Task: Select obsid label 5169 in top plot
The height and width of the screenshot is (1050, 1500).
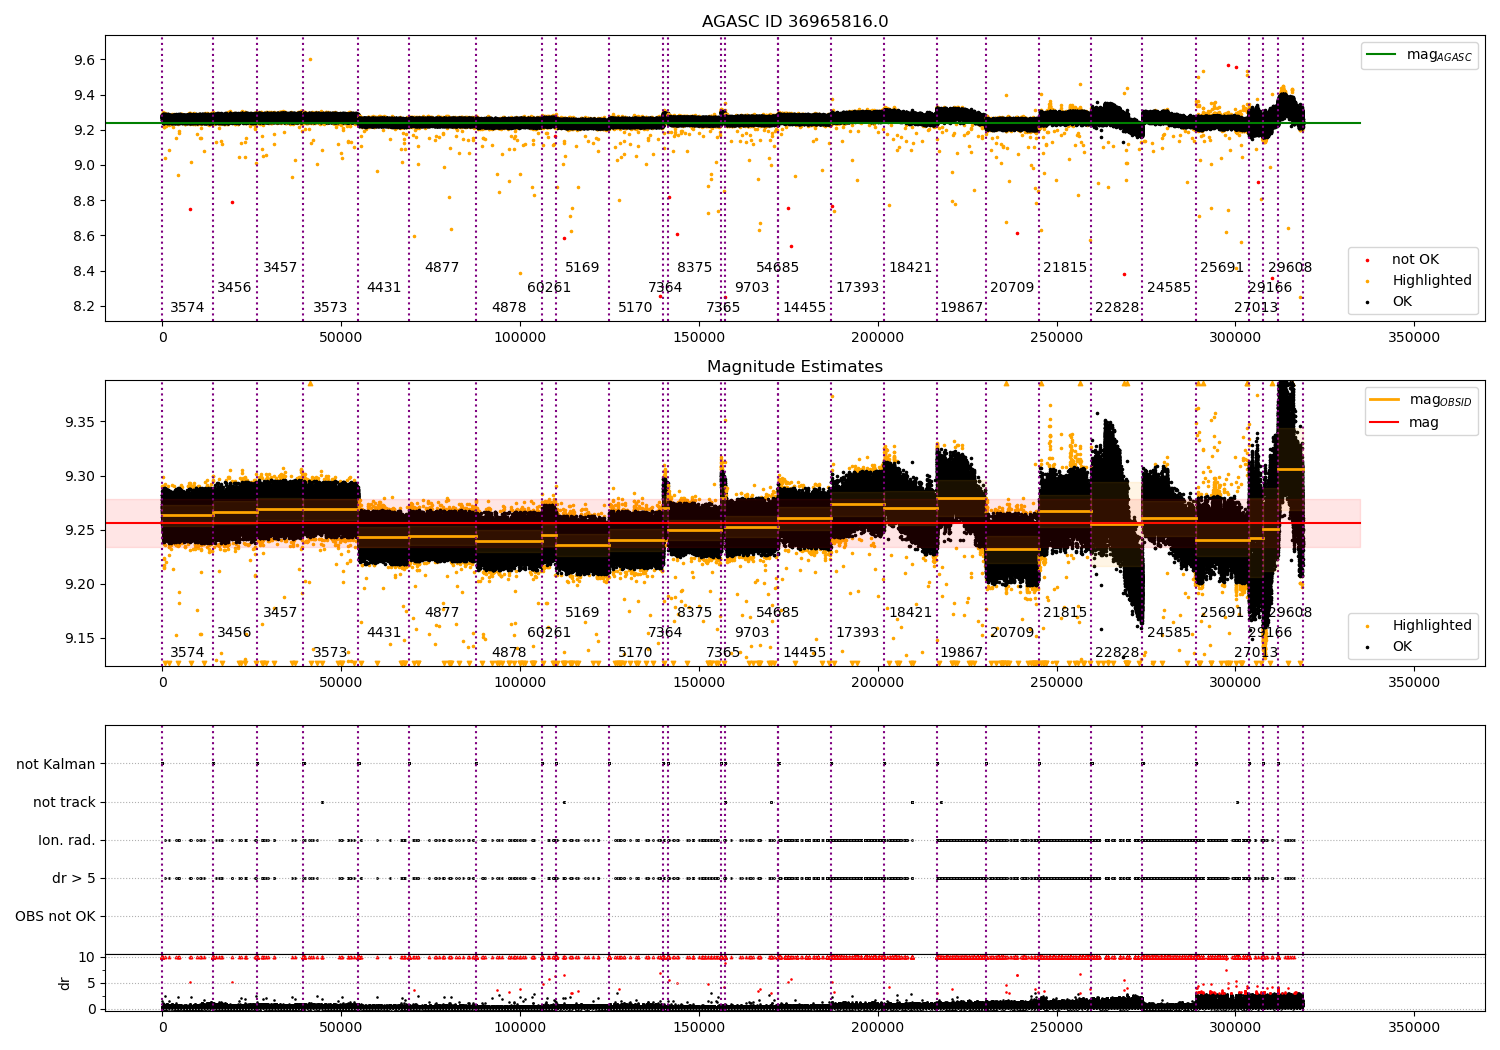Action: click(582, 268)
